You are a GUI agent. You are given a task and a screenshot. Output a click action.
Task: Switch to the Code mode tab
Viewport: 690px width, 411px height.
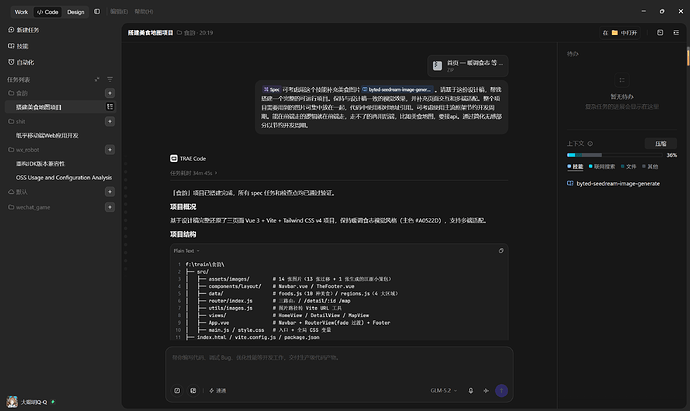(x=48, y=12)
